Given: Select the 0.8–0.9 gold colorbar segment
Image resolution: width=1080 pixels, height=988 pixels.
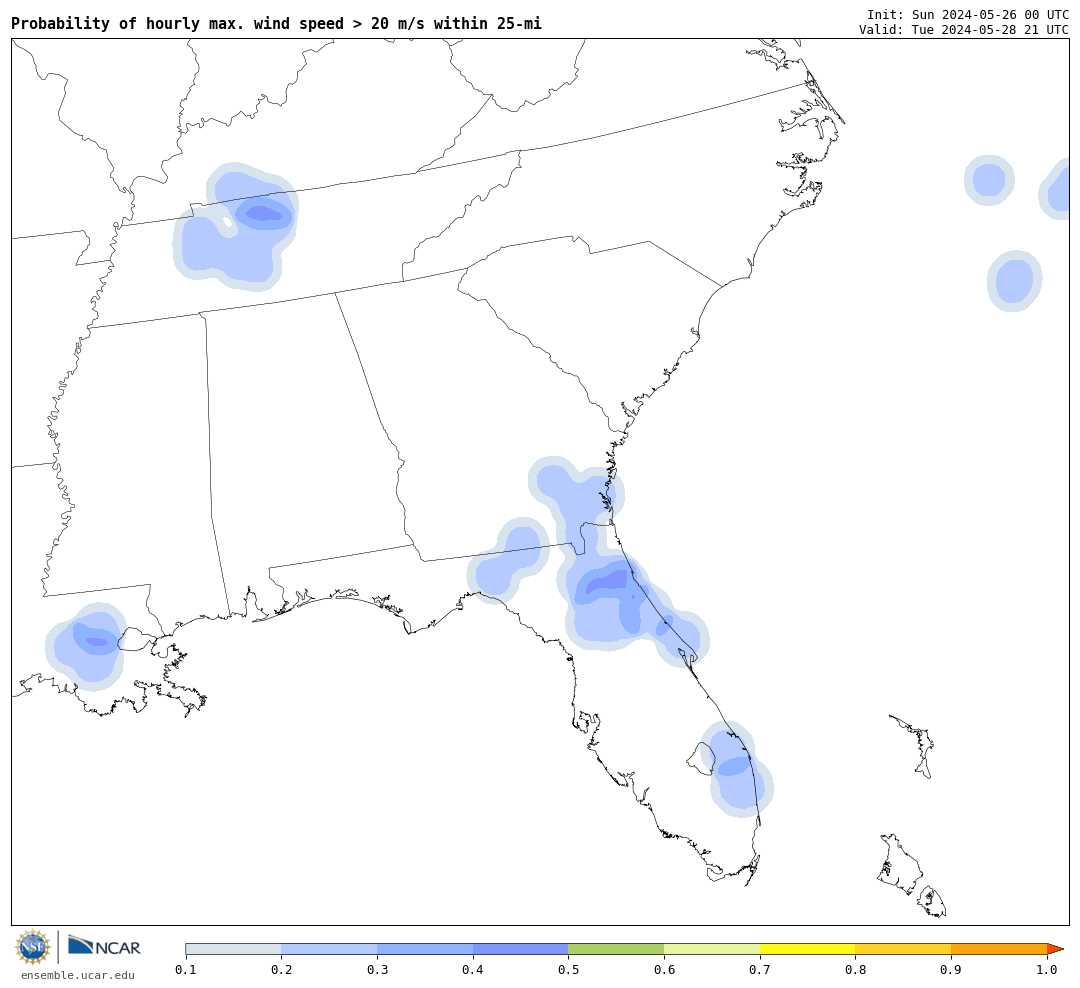Looking at the screenshot, I should pos(903,949).
